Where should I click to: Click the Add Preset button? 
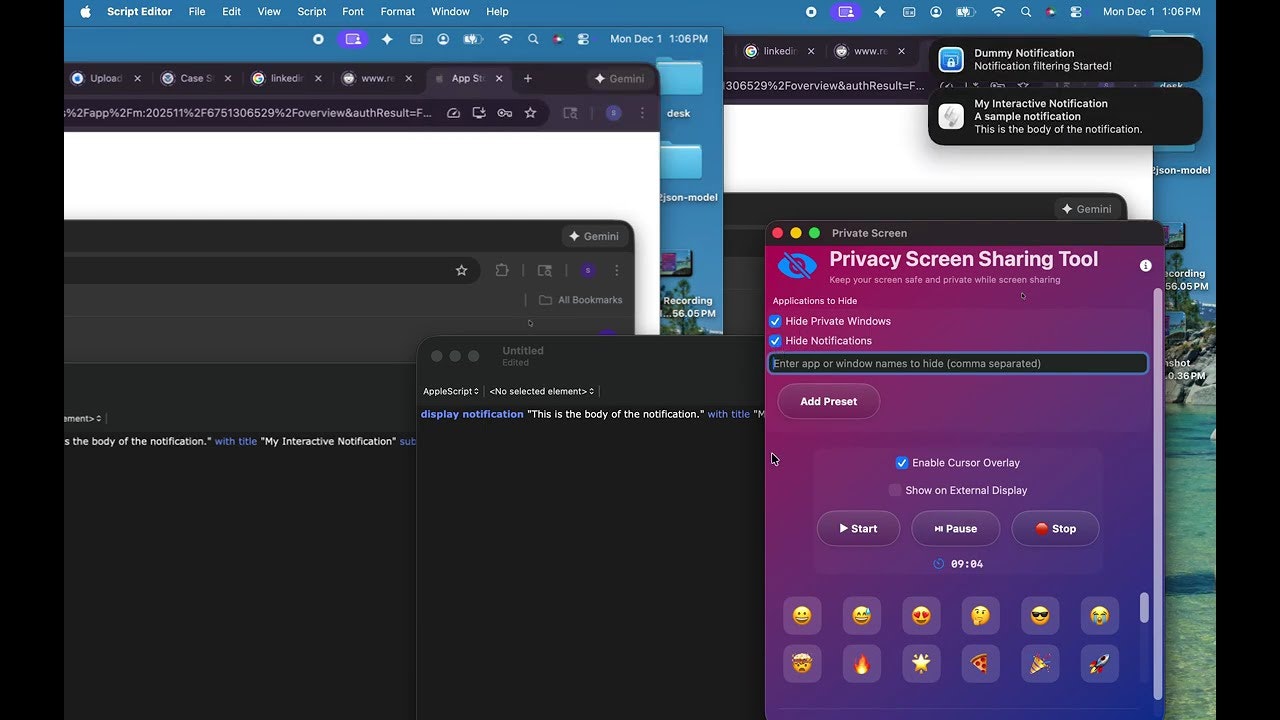[828, 401]
